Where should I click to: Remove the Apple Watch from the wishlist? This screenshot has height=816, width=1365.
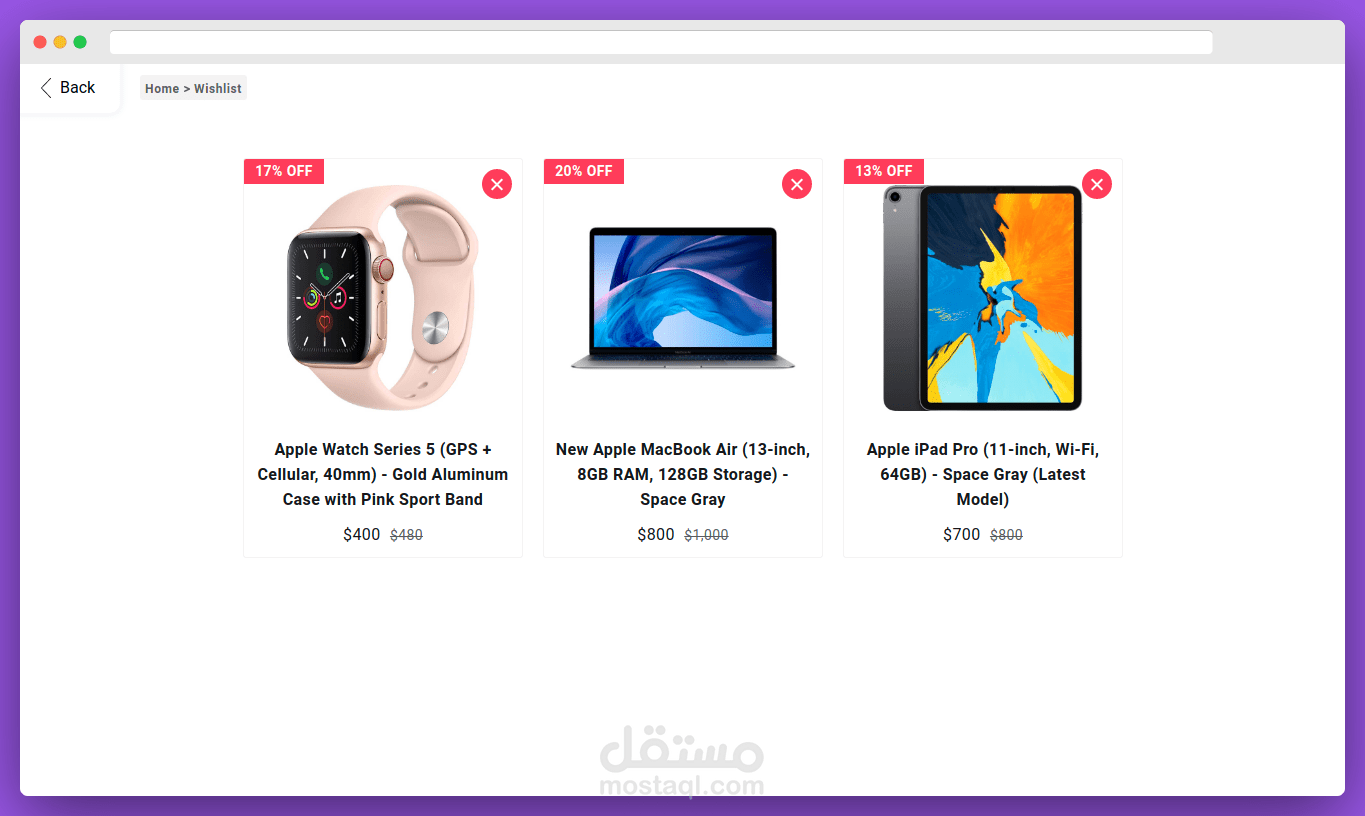tap(497, 184)
